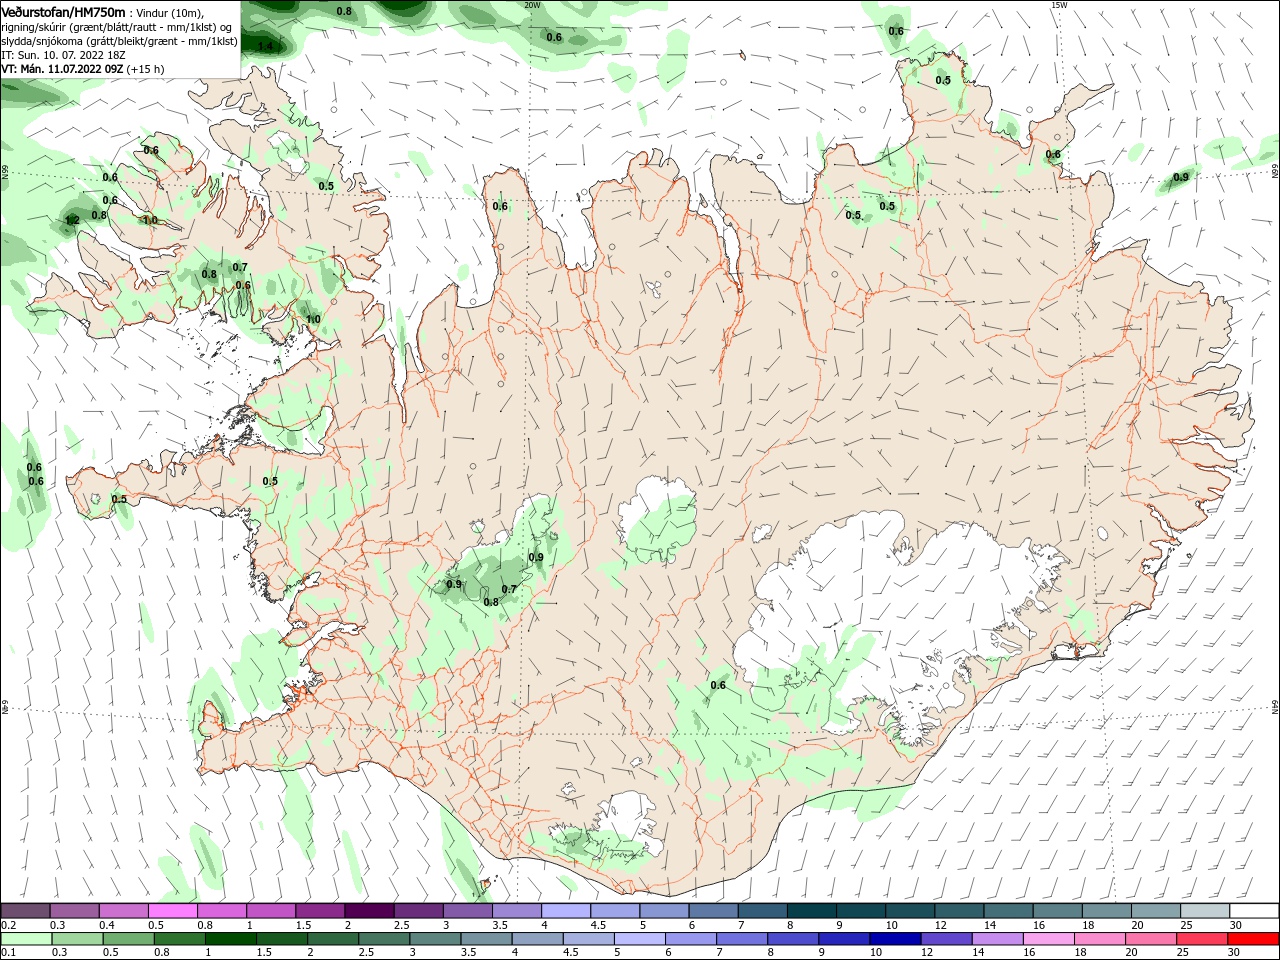Click the '20' label under lower colorbar
This screenshot has width=1280, height=960.
[1132, 953]
